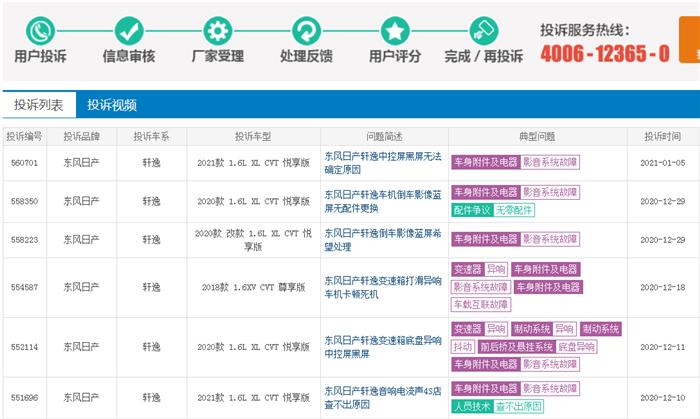Viewport: 700px width, 419px height.
Task: Click the 车身附件及电器 影音系统故障 tag in row 558223
Action: click(x=515, y=239)
